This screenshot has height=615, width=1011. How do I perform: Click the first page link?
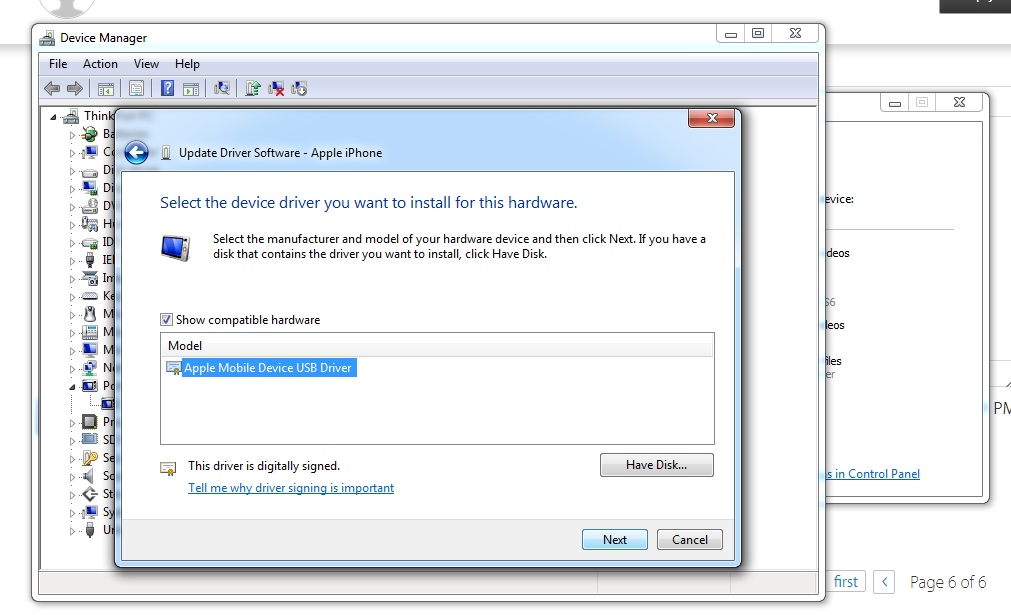point(845,582)
